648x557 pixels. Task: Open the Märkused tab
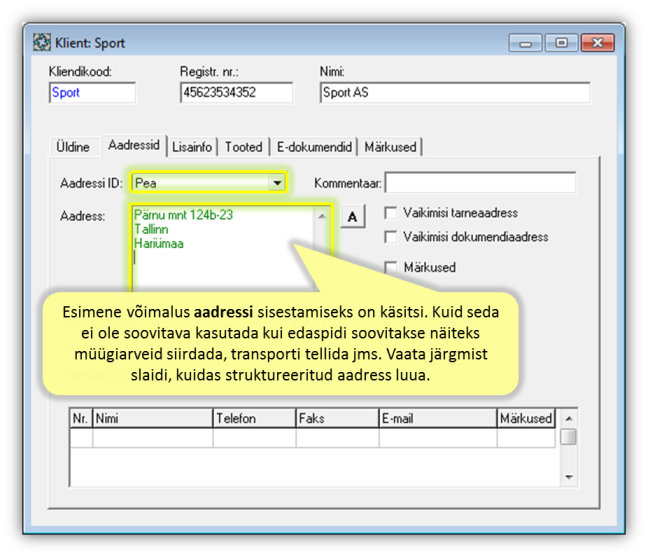coord(390,147)
